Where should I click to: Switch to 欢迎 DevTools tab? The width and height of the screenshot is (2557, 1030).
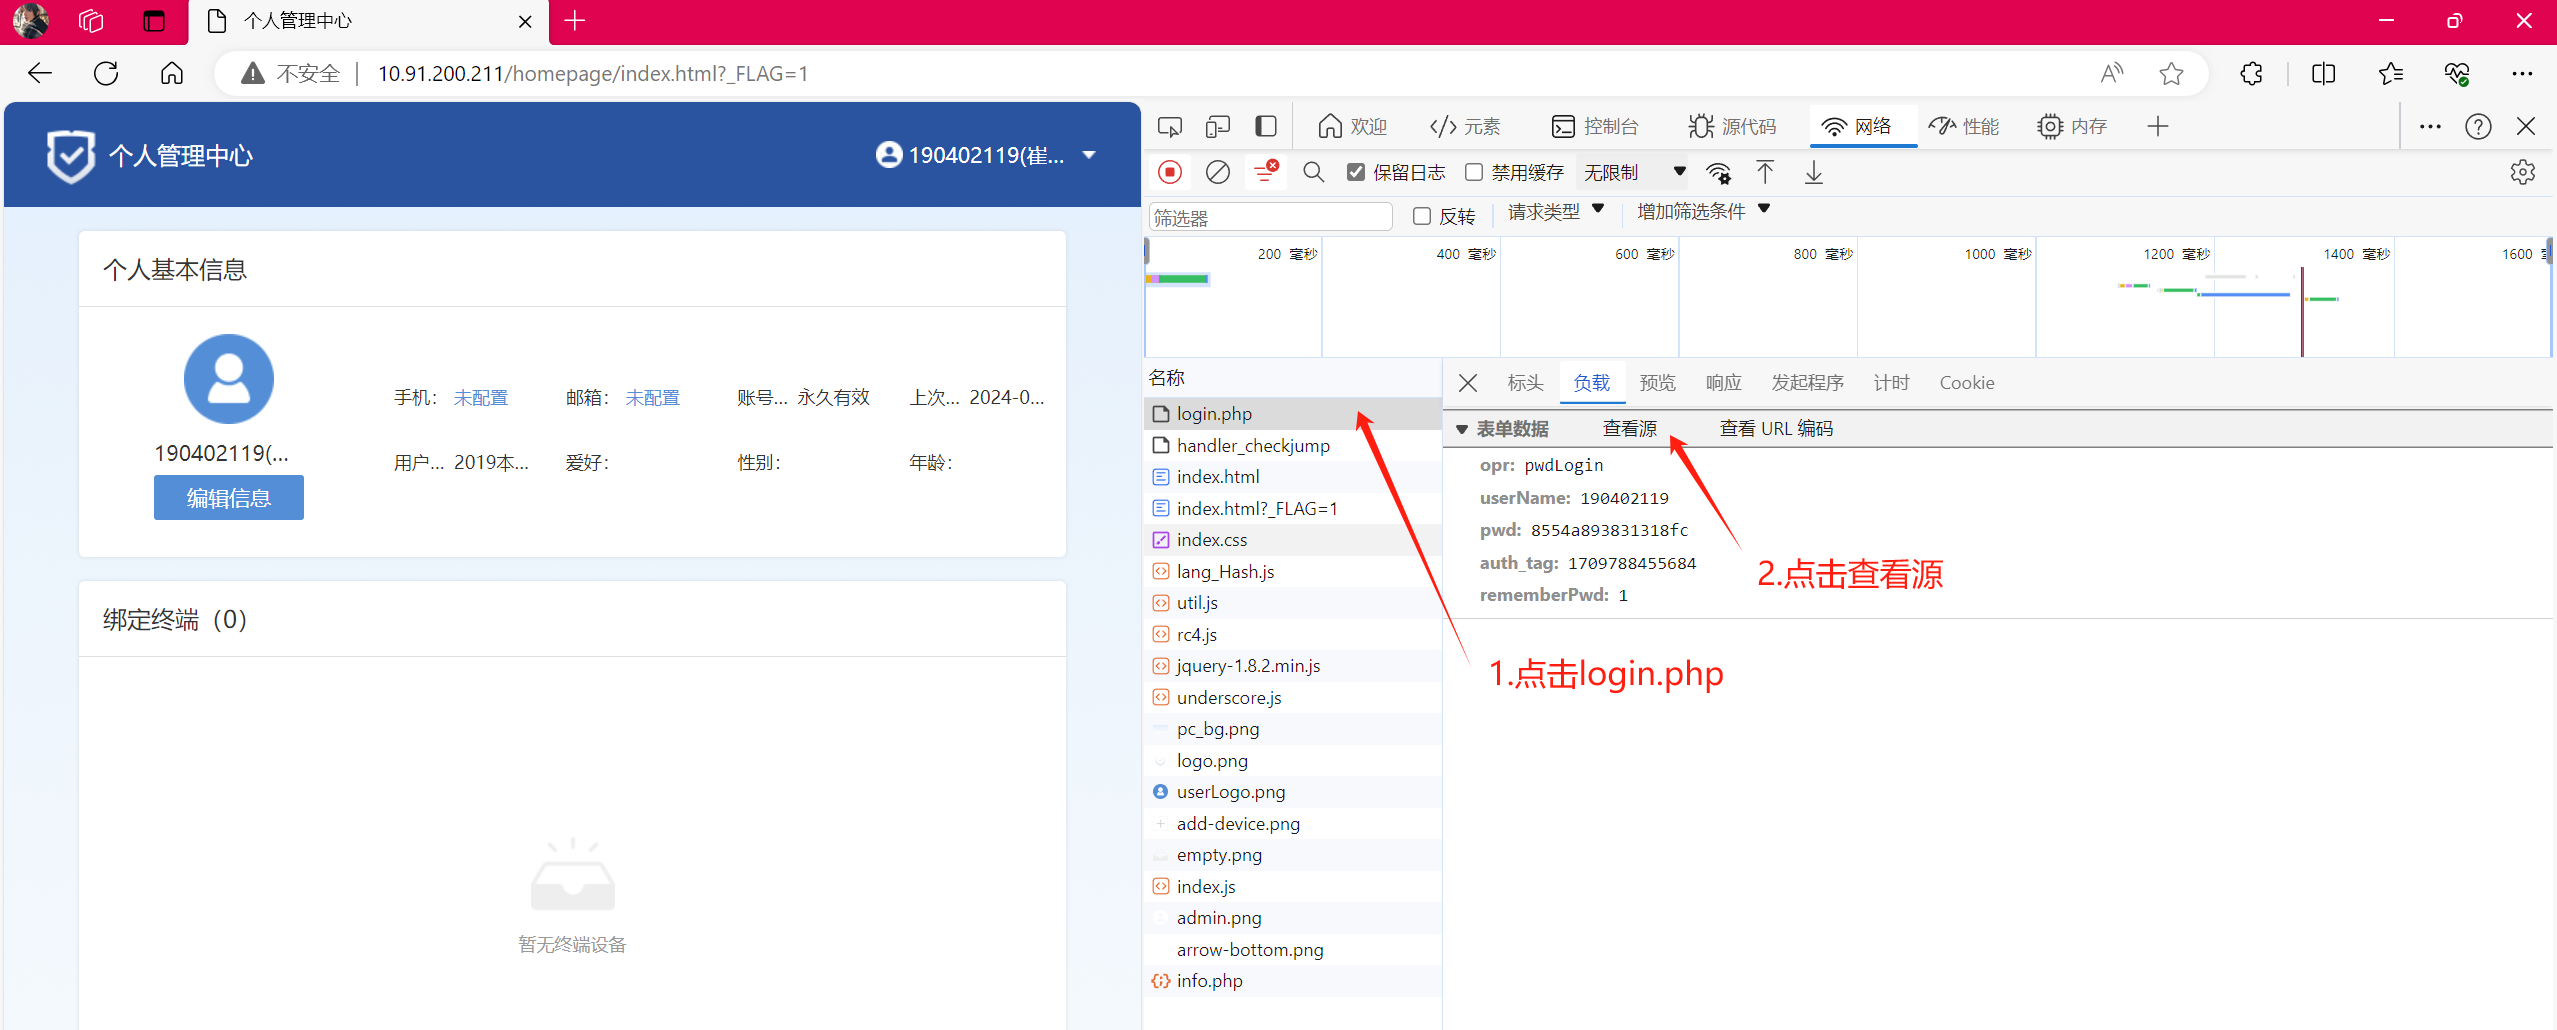click(1352, 126)
